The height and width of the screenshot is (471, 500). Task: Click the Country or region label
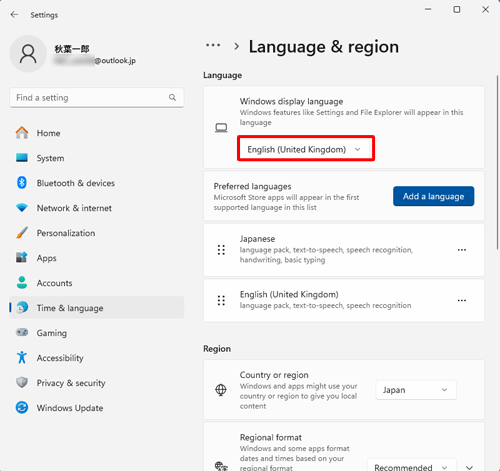pos(274,375)
